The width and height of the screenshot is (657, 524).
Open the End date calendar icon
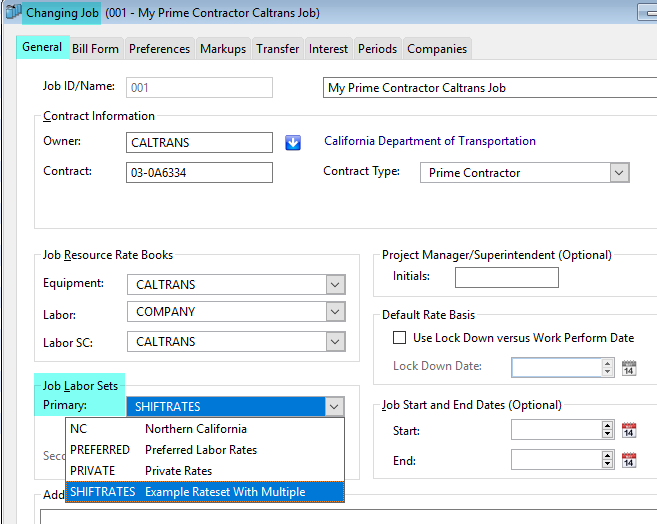[x=629, y=460]
